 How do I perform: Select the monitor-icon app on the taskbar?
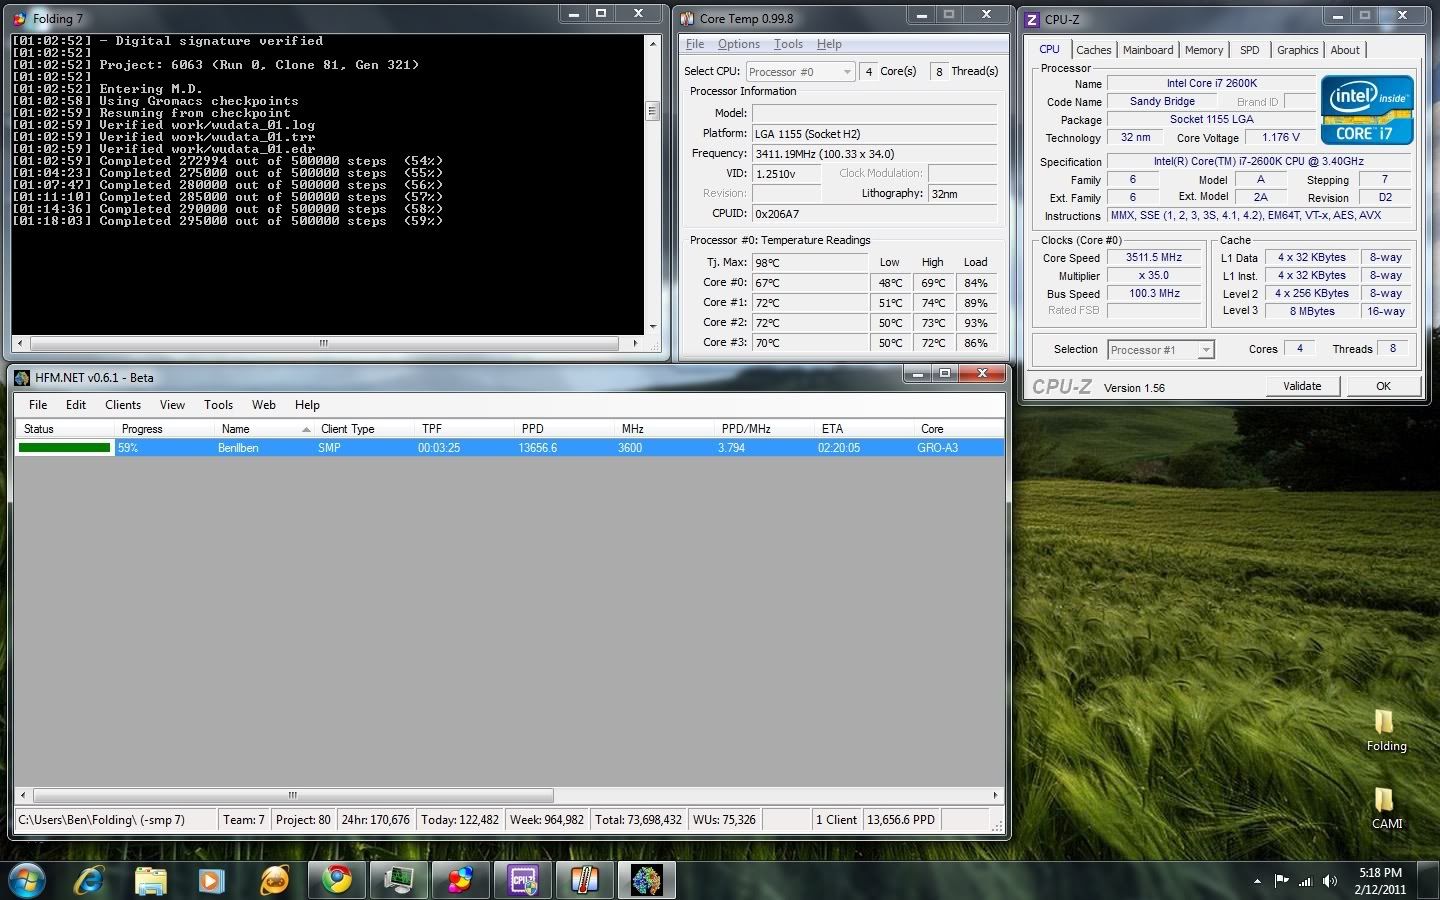point(399,880)
